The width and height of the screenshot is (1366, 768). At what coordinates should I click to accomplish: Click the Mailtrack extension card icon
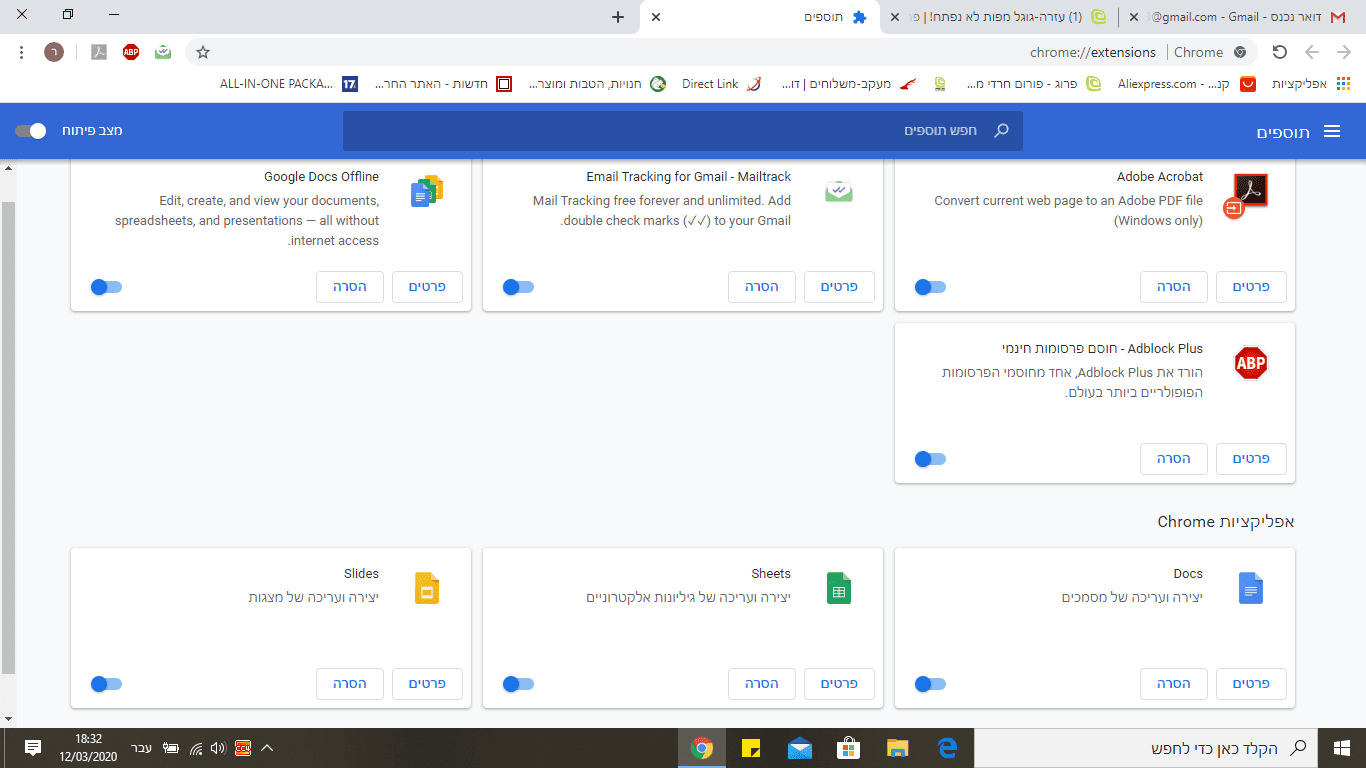point(838,192)
